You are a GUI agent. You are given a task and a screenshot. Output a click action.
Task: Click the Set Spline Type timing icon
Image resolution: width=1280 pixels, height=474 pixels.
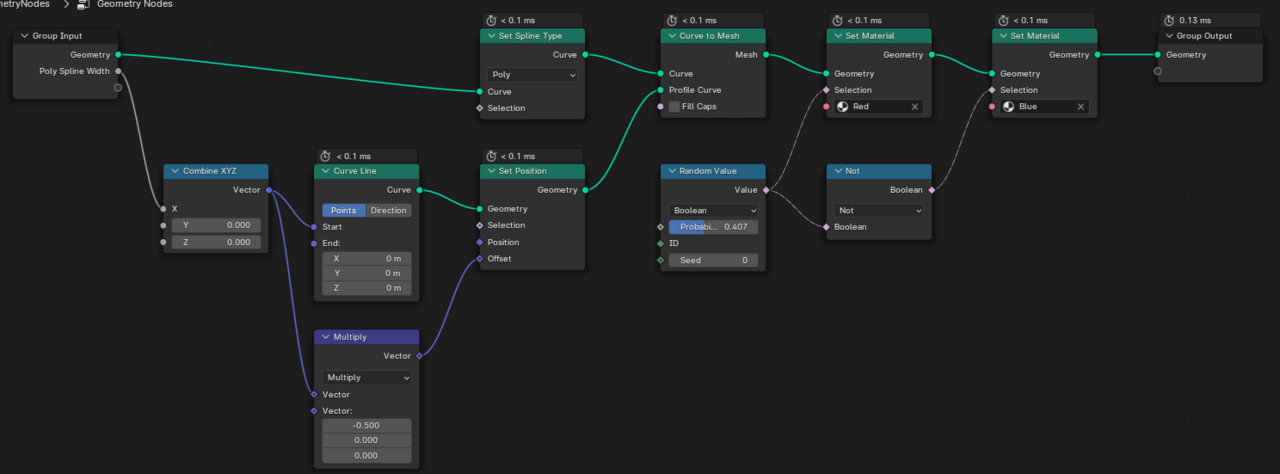pos(490,20)
